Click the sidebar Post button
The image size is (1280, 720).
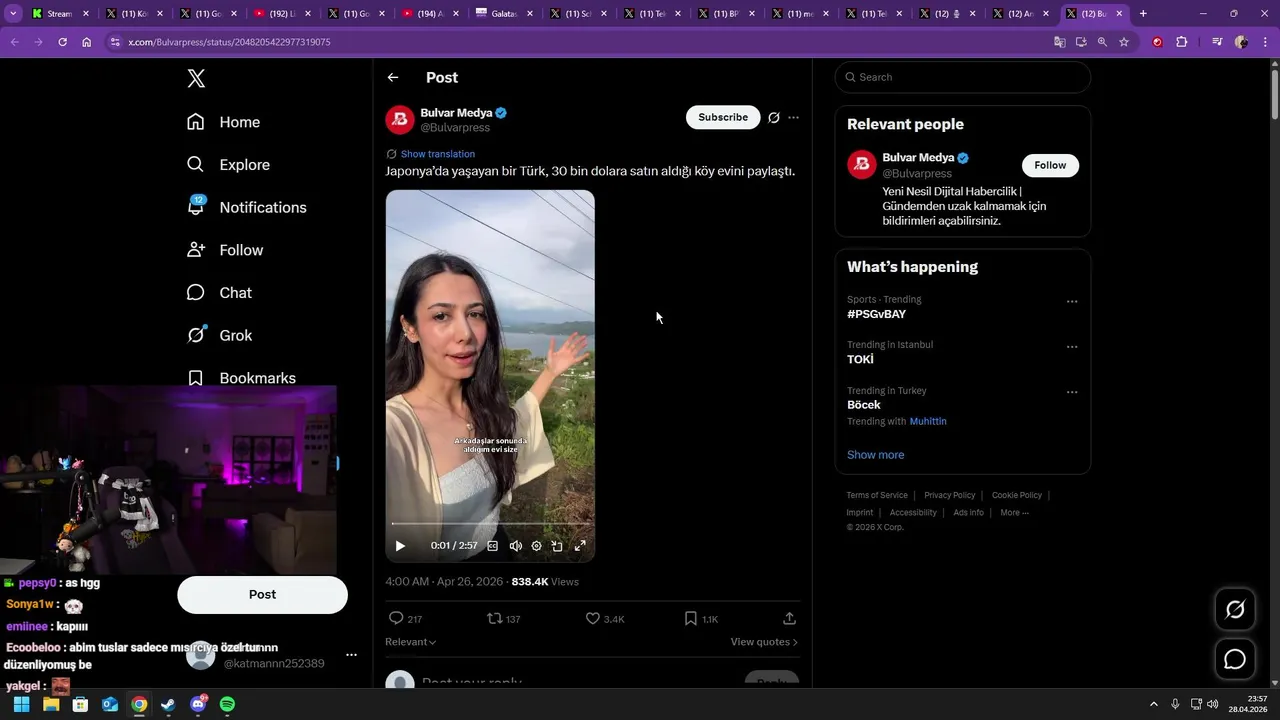(x=262, y=595)
